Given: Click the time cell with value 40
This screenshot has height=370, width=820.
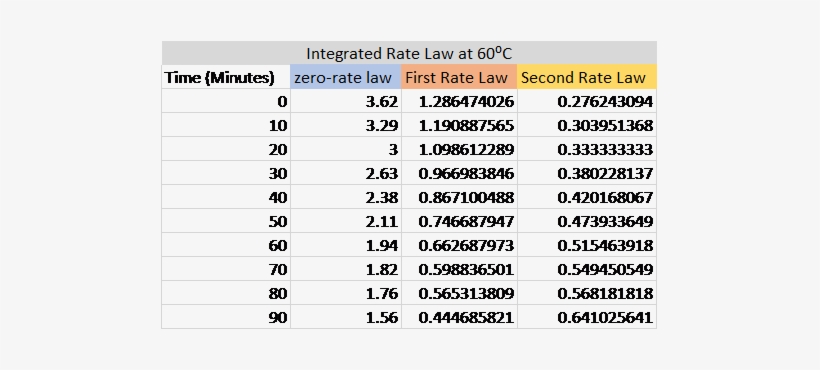Looking at the screenshot, I should [226, 198].
